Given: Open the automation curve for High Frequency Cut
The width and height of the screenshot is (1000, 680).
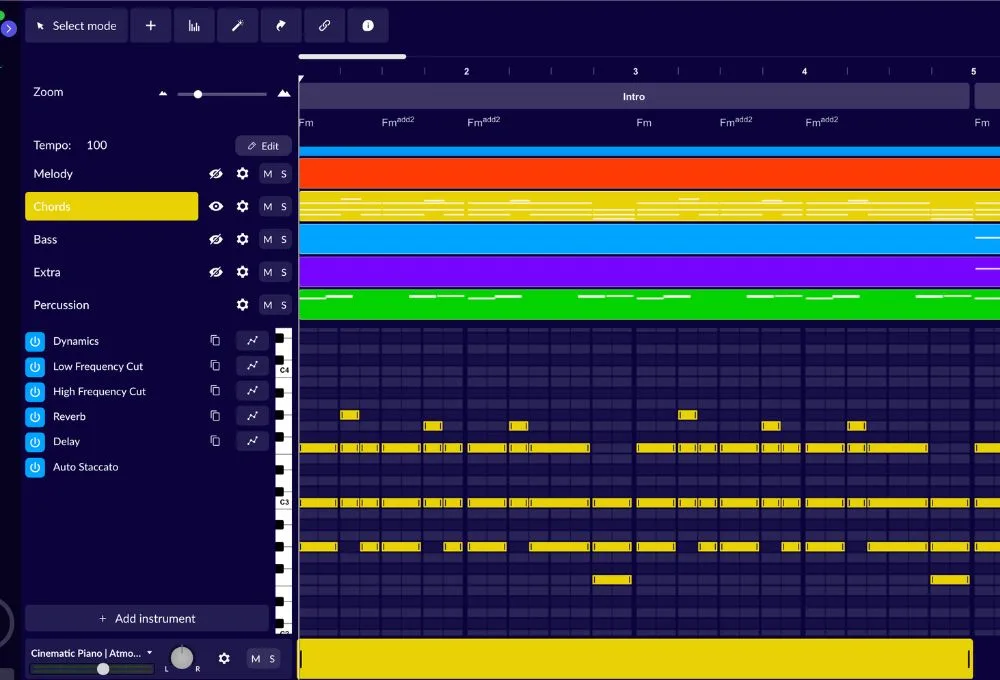Looking at the screenshot, I should tap(253, 390).
